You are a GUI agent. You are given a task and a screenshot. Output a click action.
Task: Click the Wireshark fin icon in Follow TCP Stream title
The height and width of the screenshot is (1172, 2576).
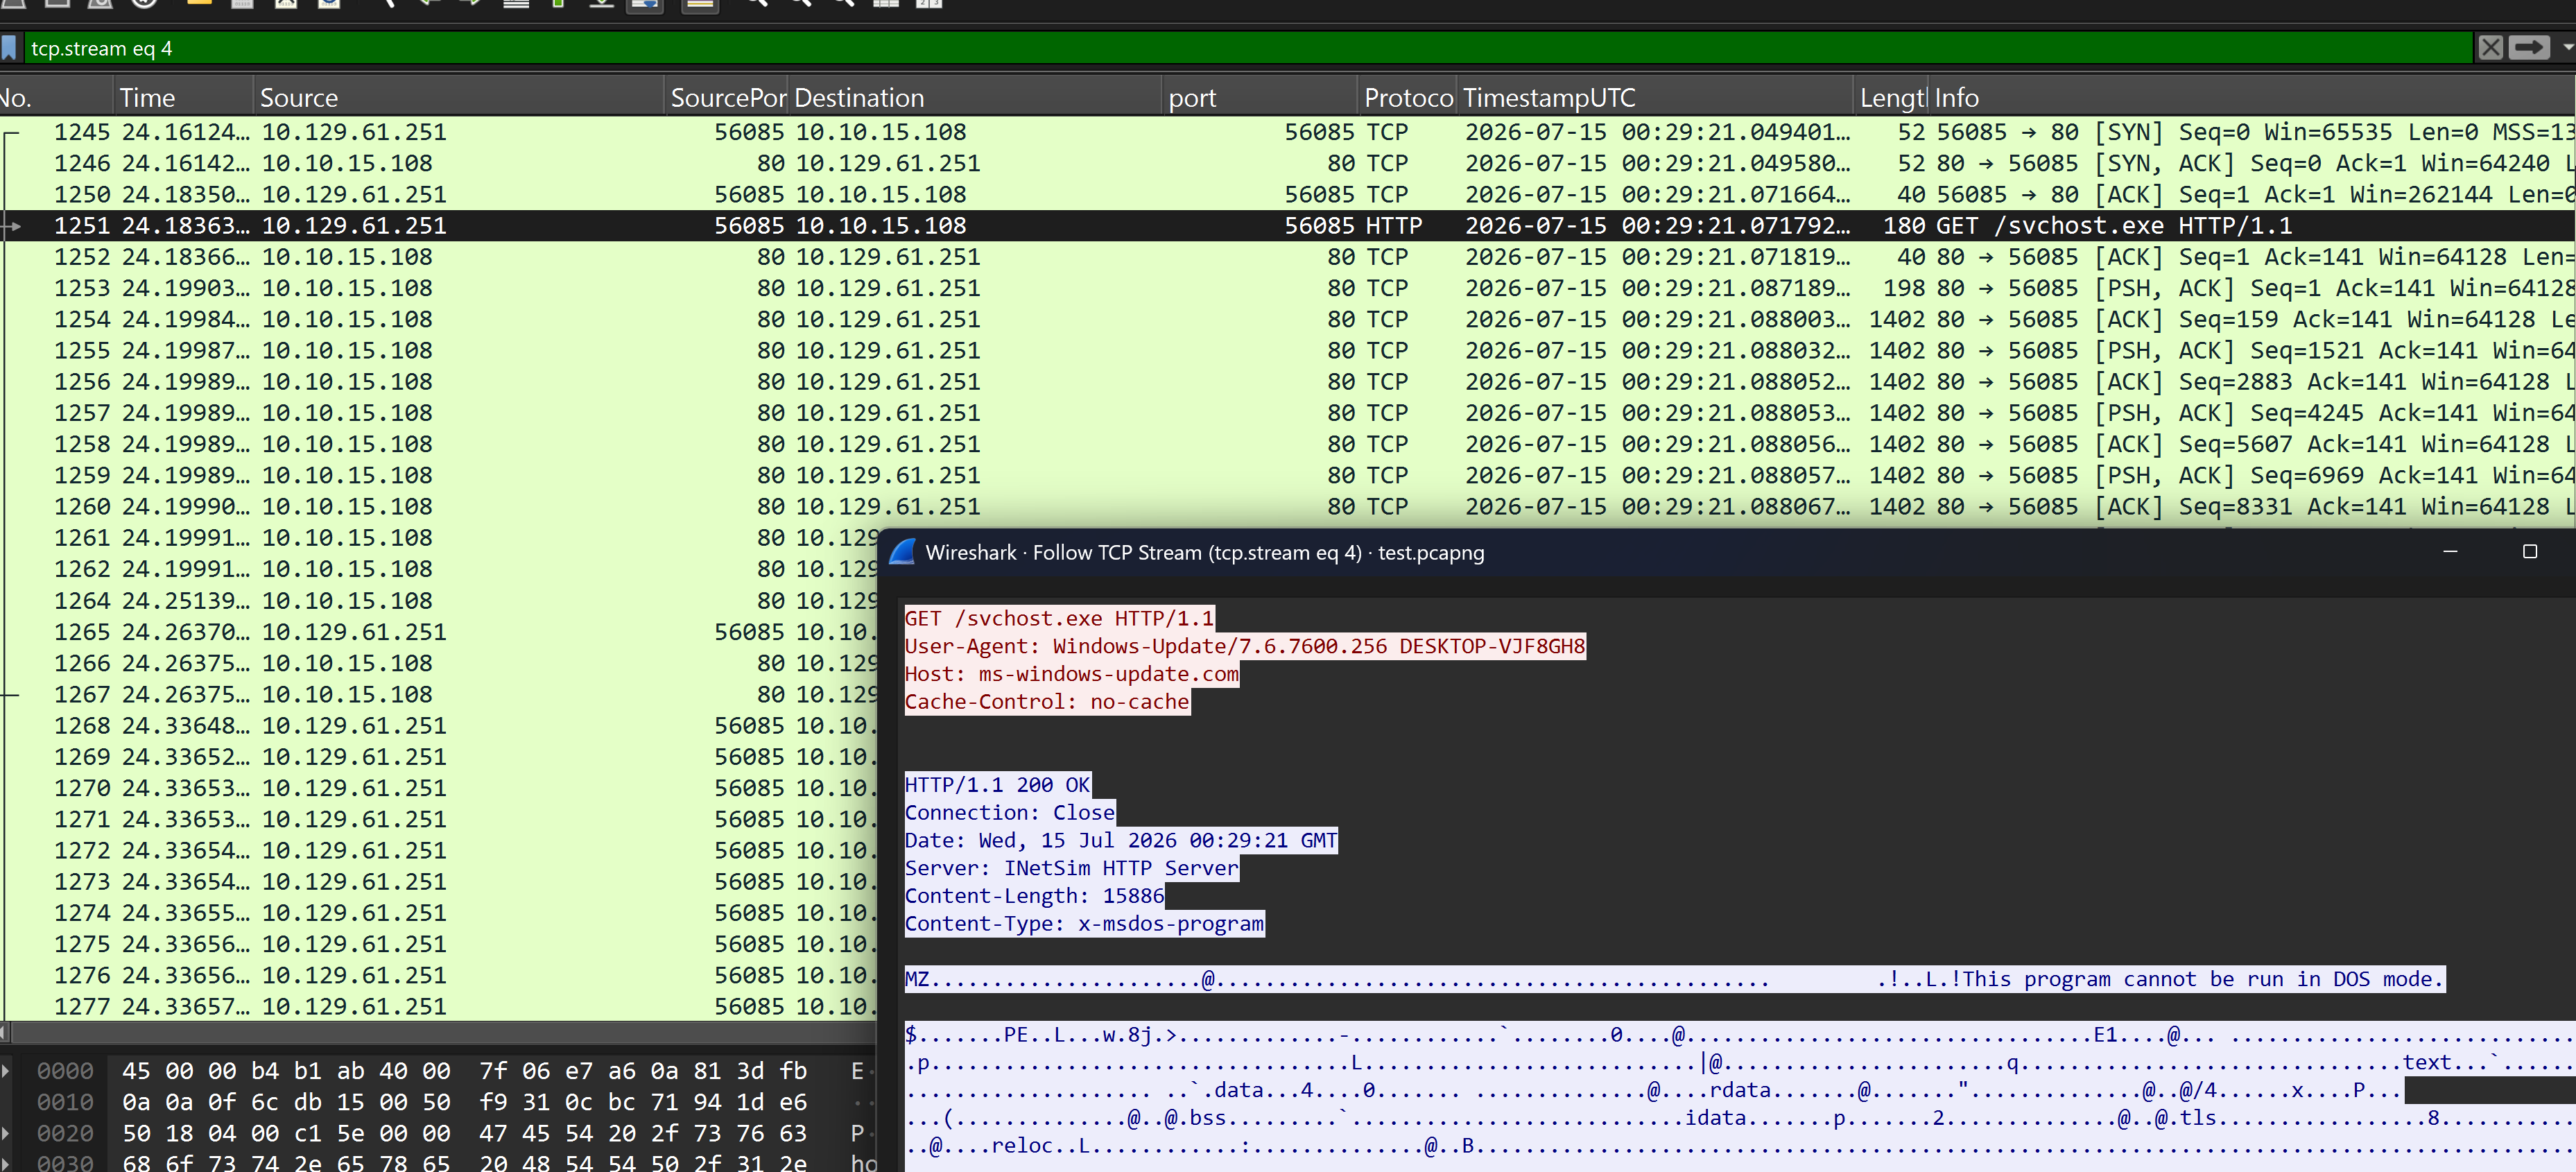coord(903,552)
